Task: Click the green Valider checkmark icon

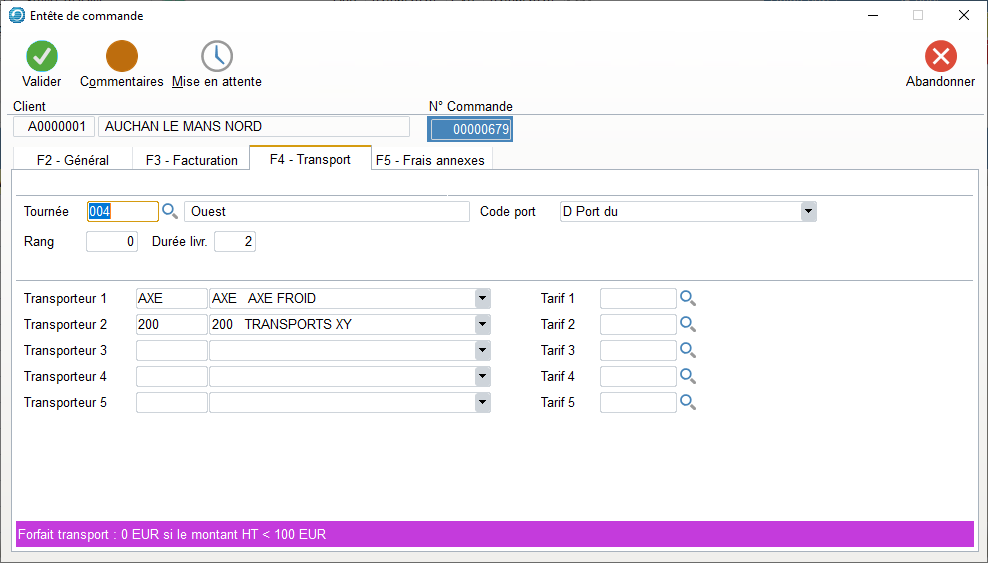Action: [42, 57]
